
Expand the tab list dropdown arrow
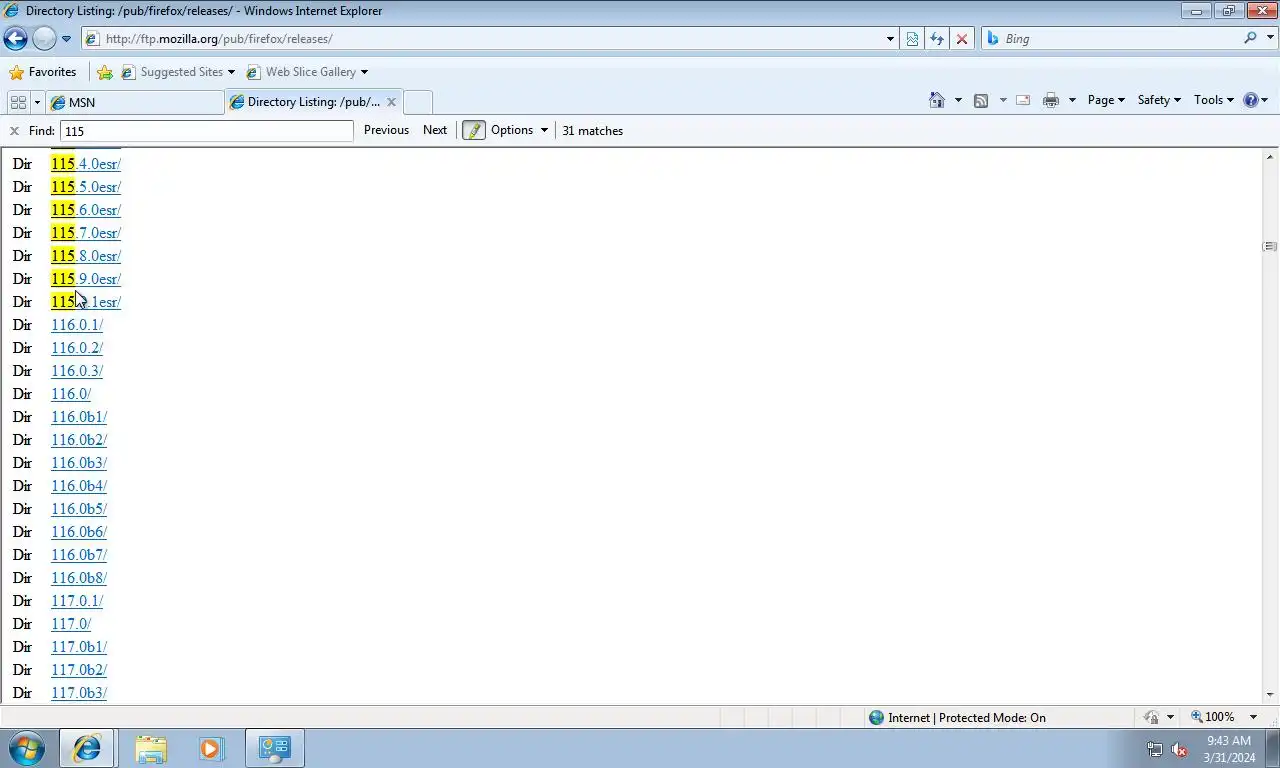tap(37, 102)
